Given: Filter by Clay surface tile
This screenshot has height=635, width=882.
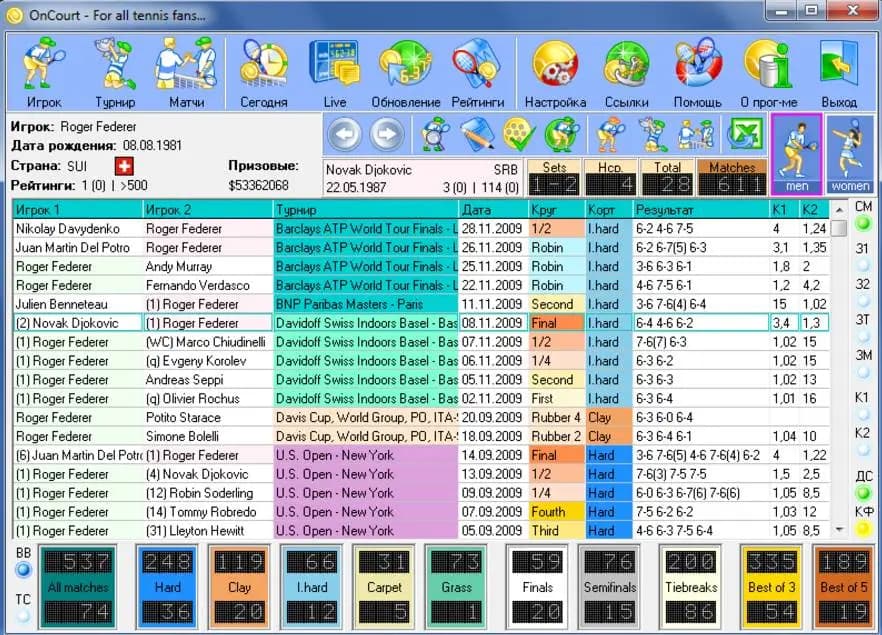Looking at the screenshot, I should (x=240, y=587).
